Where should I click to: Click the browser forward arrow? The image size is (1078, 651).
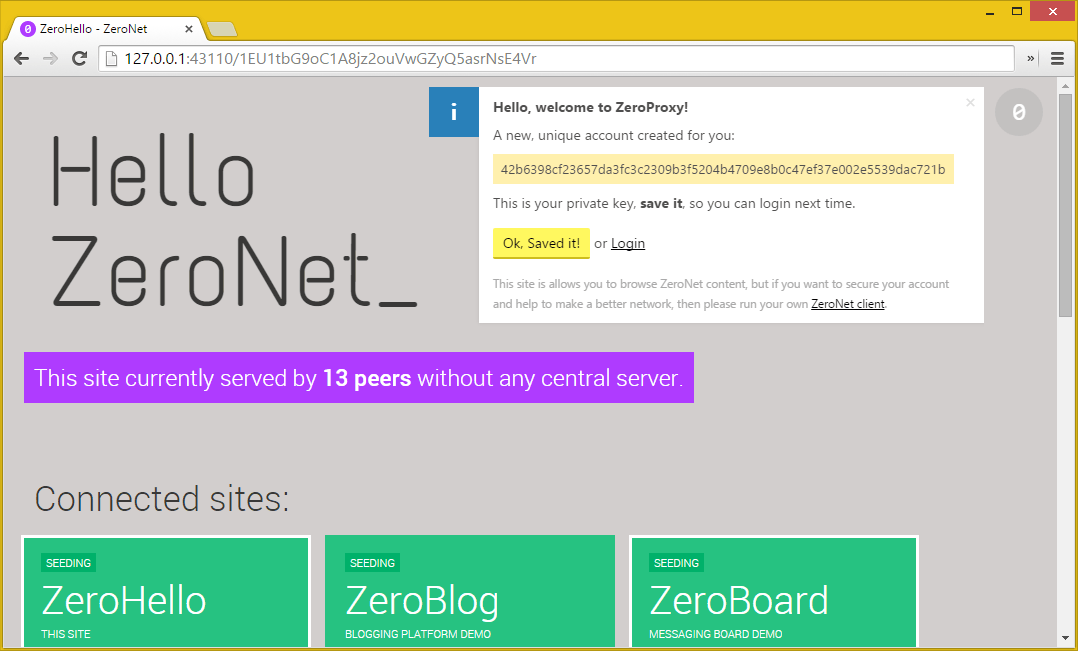point(50,58)
